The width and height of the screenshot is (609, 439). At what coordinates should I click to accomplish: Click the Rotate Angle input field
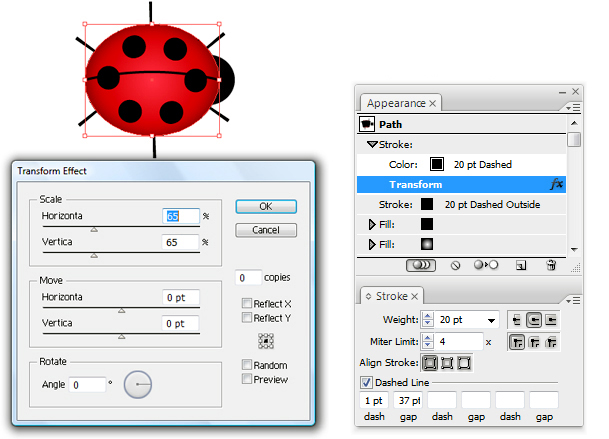(87, 385)
